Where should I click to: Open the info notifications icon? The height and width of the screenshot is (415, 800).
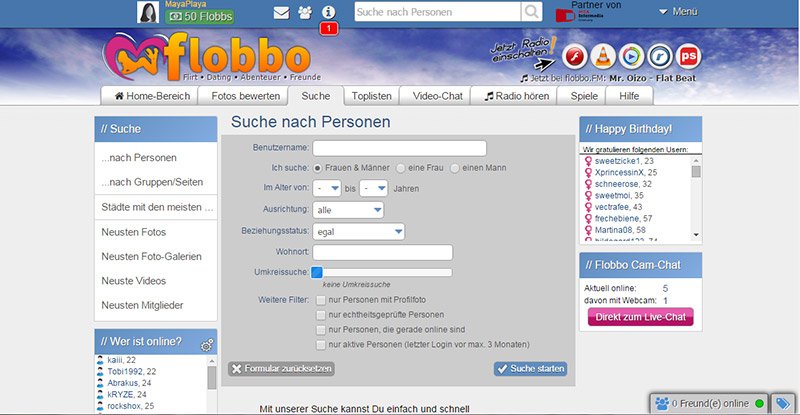(329, 12)
